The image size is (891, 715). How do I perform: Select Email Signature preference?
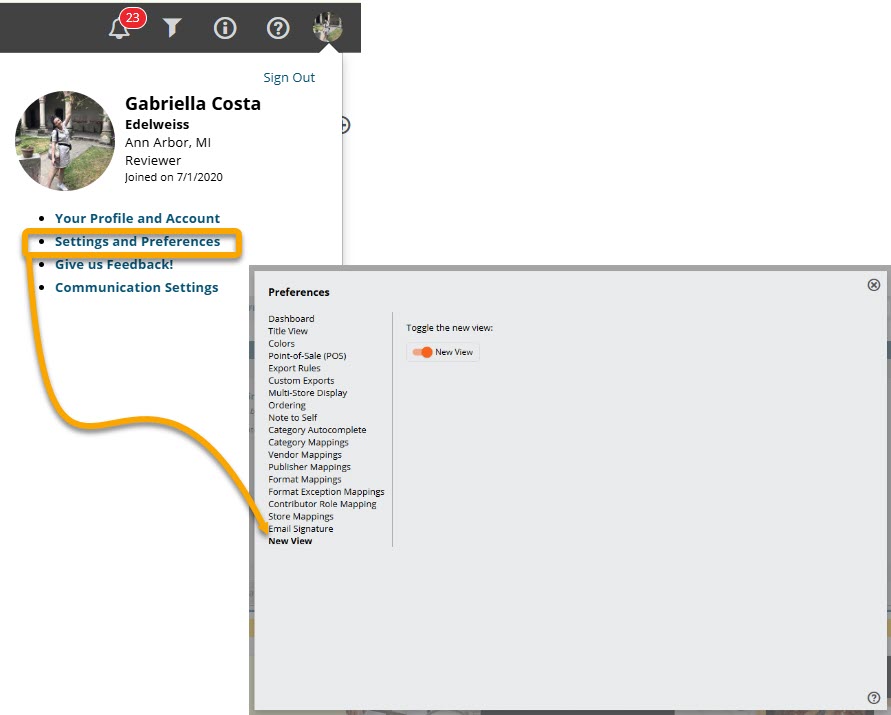pos(301,529)
